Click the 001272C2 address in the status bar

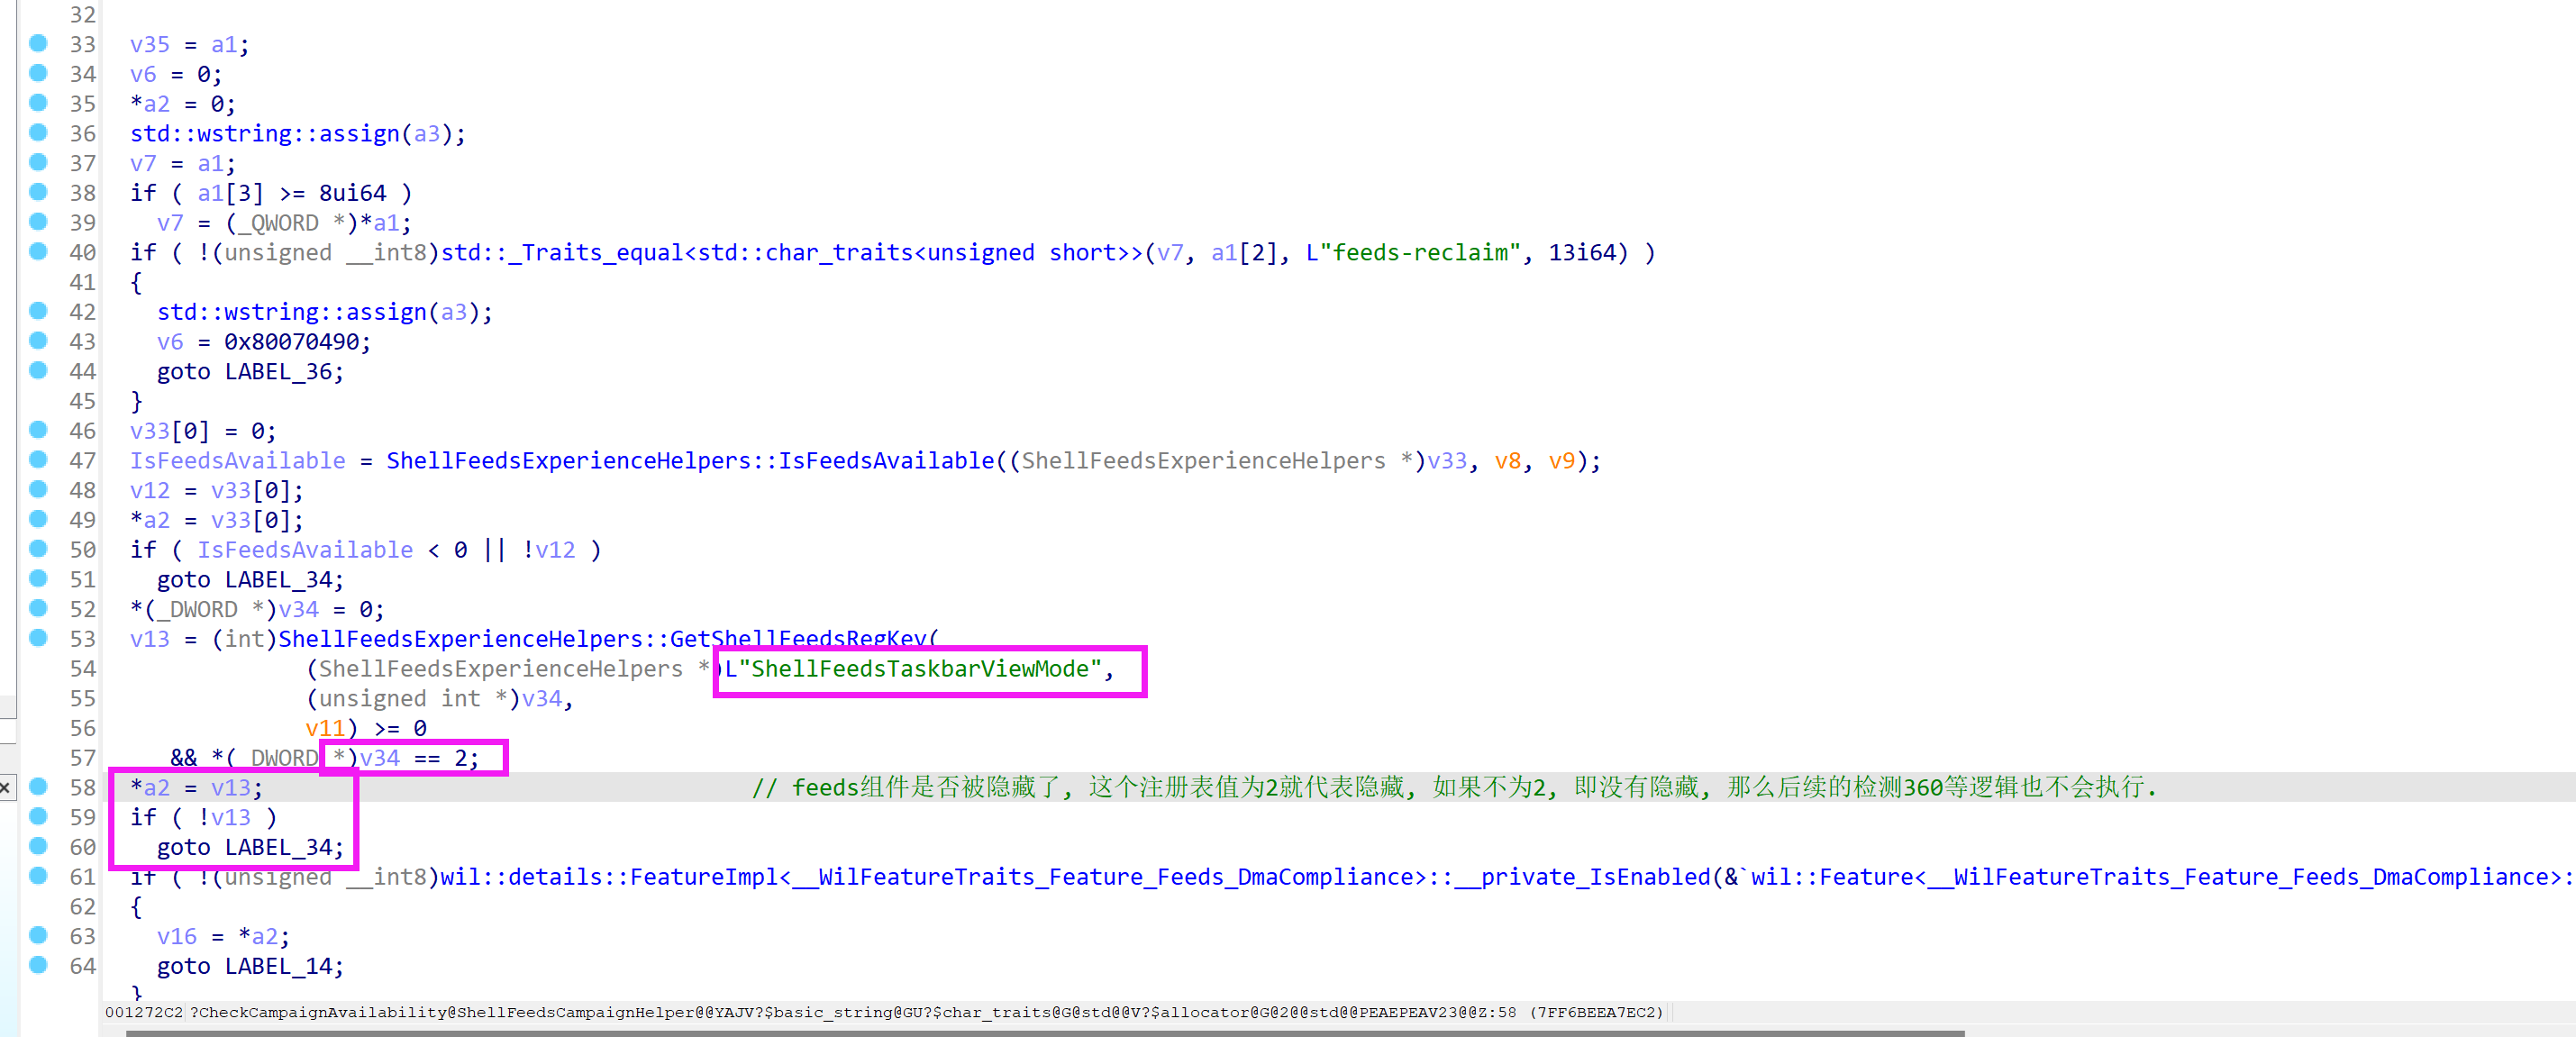(144, 1012)
